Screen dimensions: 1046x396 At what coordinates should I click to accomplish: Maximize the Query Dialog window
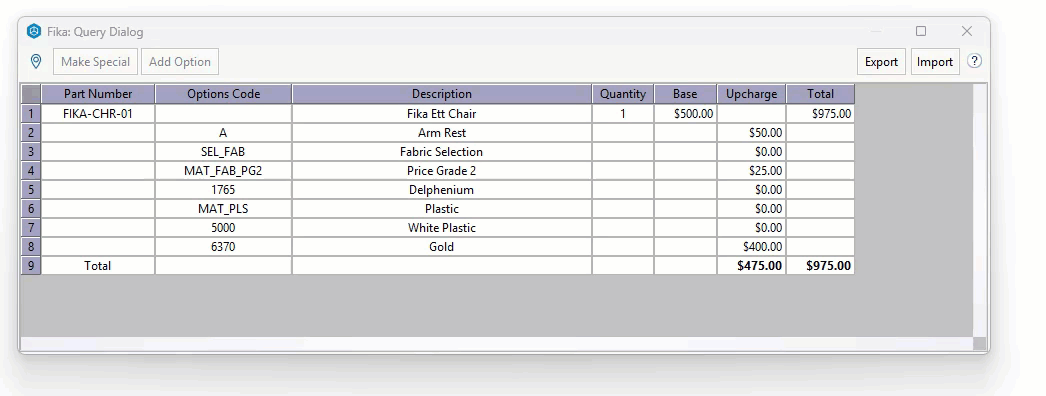[x=921, y=31]
